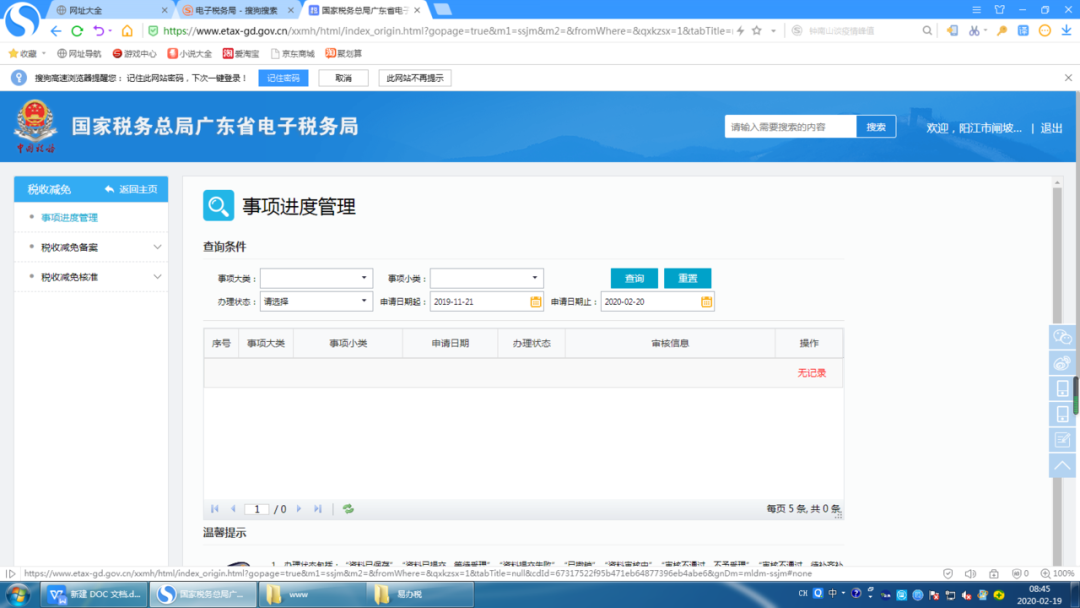This screenshot has height=608, width=1080.
Task: Open the browser skin (shirt) icon
Action: click(x=999, y=10)
